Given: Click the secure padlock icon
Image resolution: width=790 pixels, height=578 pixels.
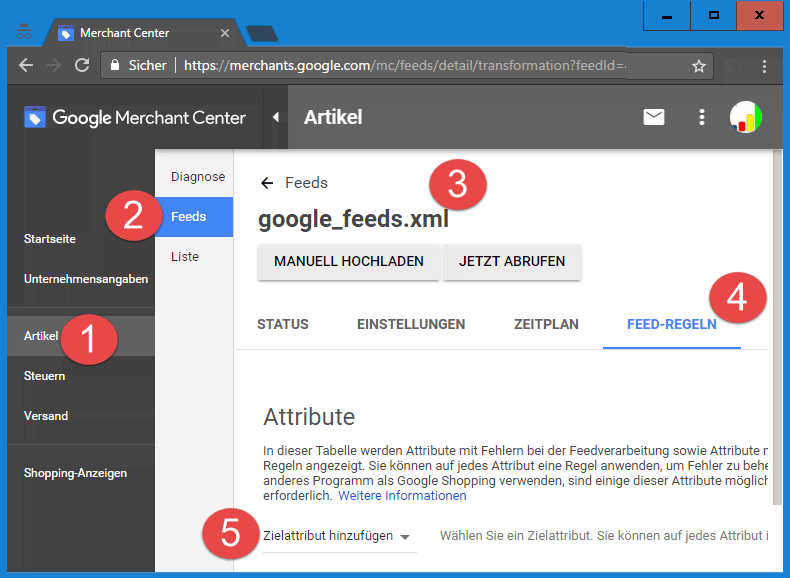Looking at the screenshot, I should point(115,65).
